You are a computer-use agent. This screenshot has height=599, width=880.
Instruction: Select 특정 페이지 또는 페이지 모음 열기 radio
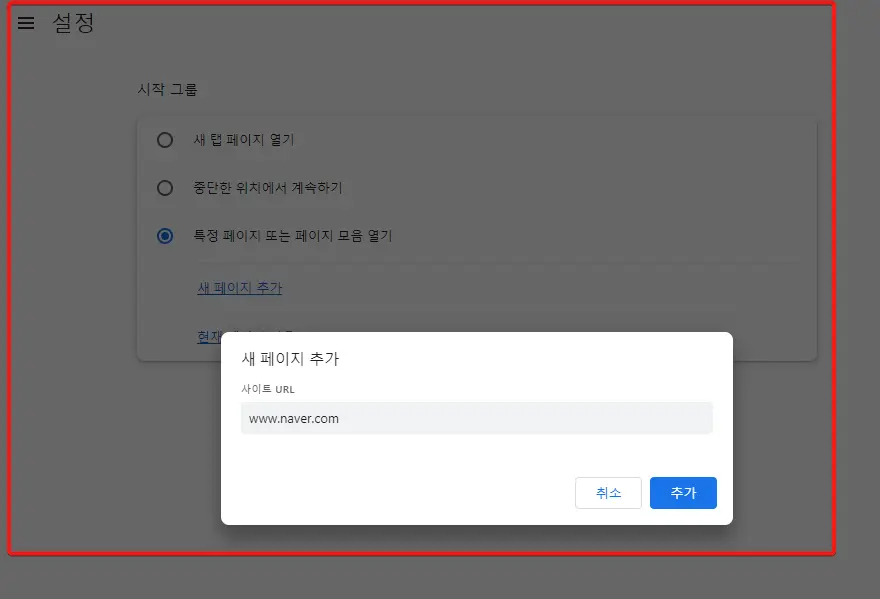[x=164, y=236]
